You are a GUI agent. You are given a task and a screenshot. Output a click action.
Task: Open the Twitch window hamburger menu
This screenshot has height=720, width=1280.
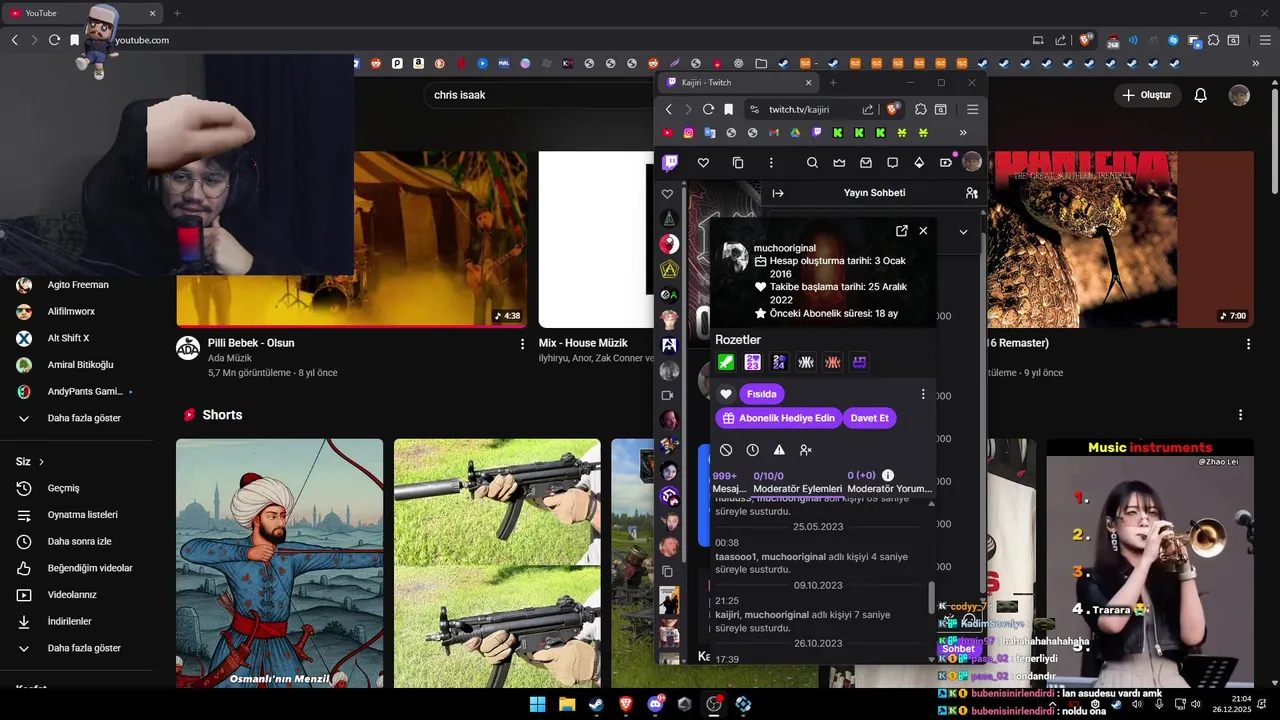point(972,109)
